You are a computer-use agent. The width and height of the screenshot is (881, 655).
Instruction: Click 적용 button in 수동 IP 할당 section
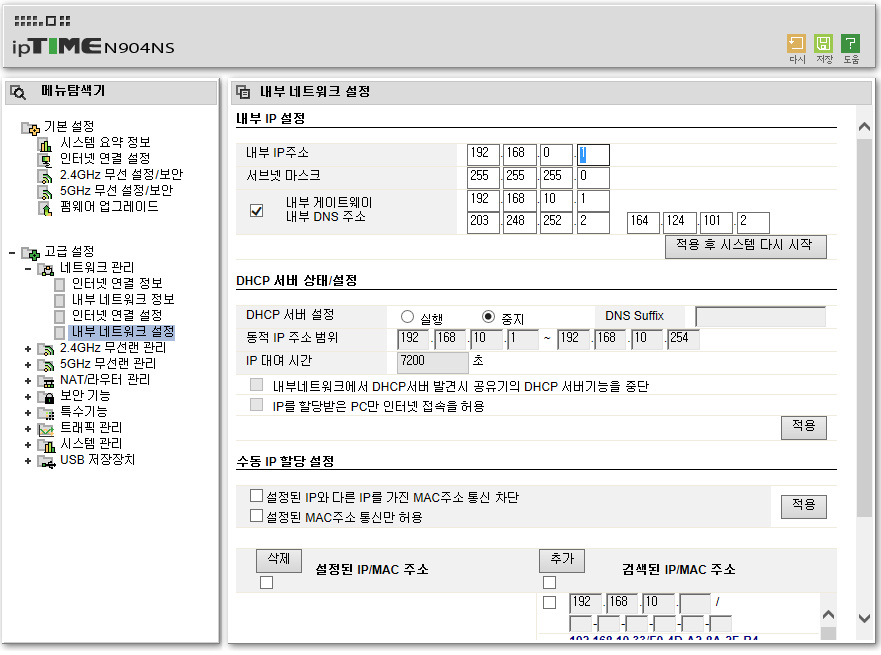click(803, 507)
